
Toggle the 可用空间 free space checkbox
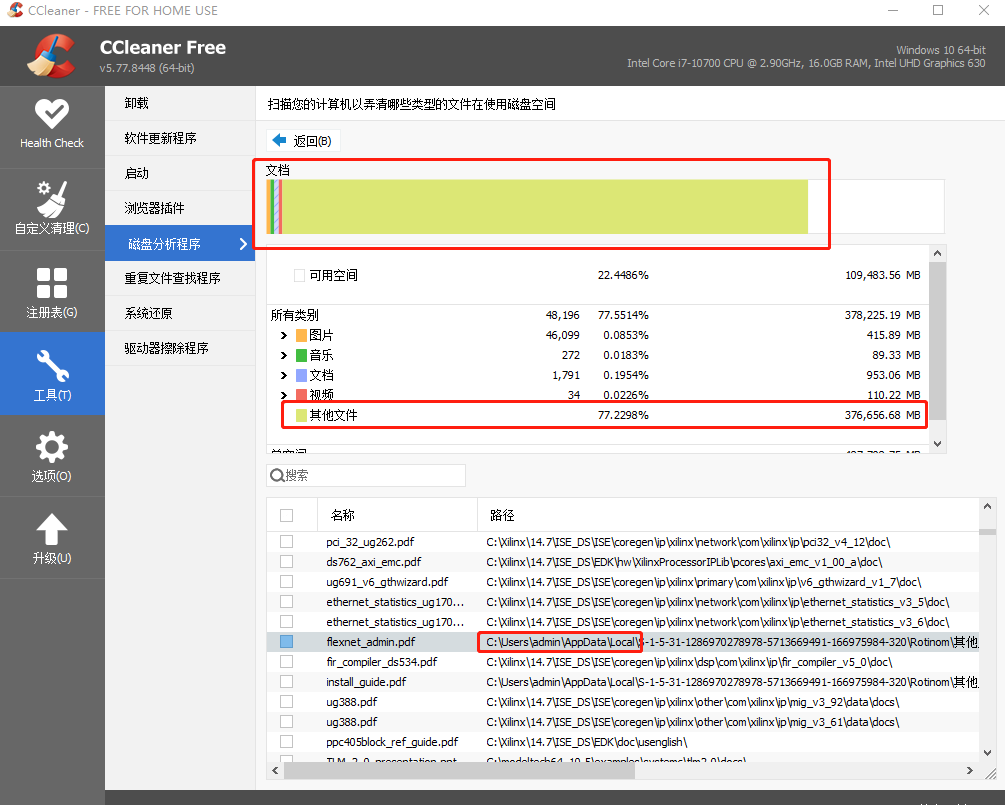coord(299,276)
